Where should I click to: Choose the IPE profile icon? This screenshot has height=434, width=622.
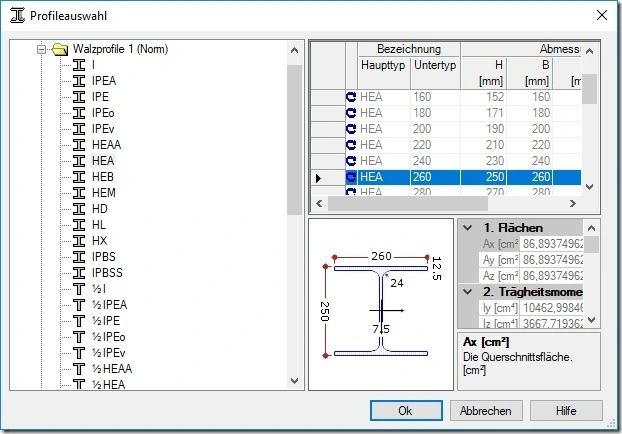click(x=79, y=97)
